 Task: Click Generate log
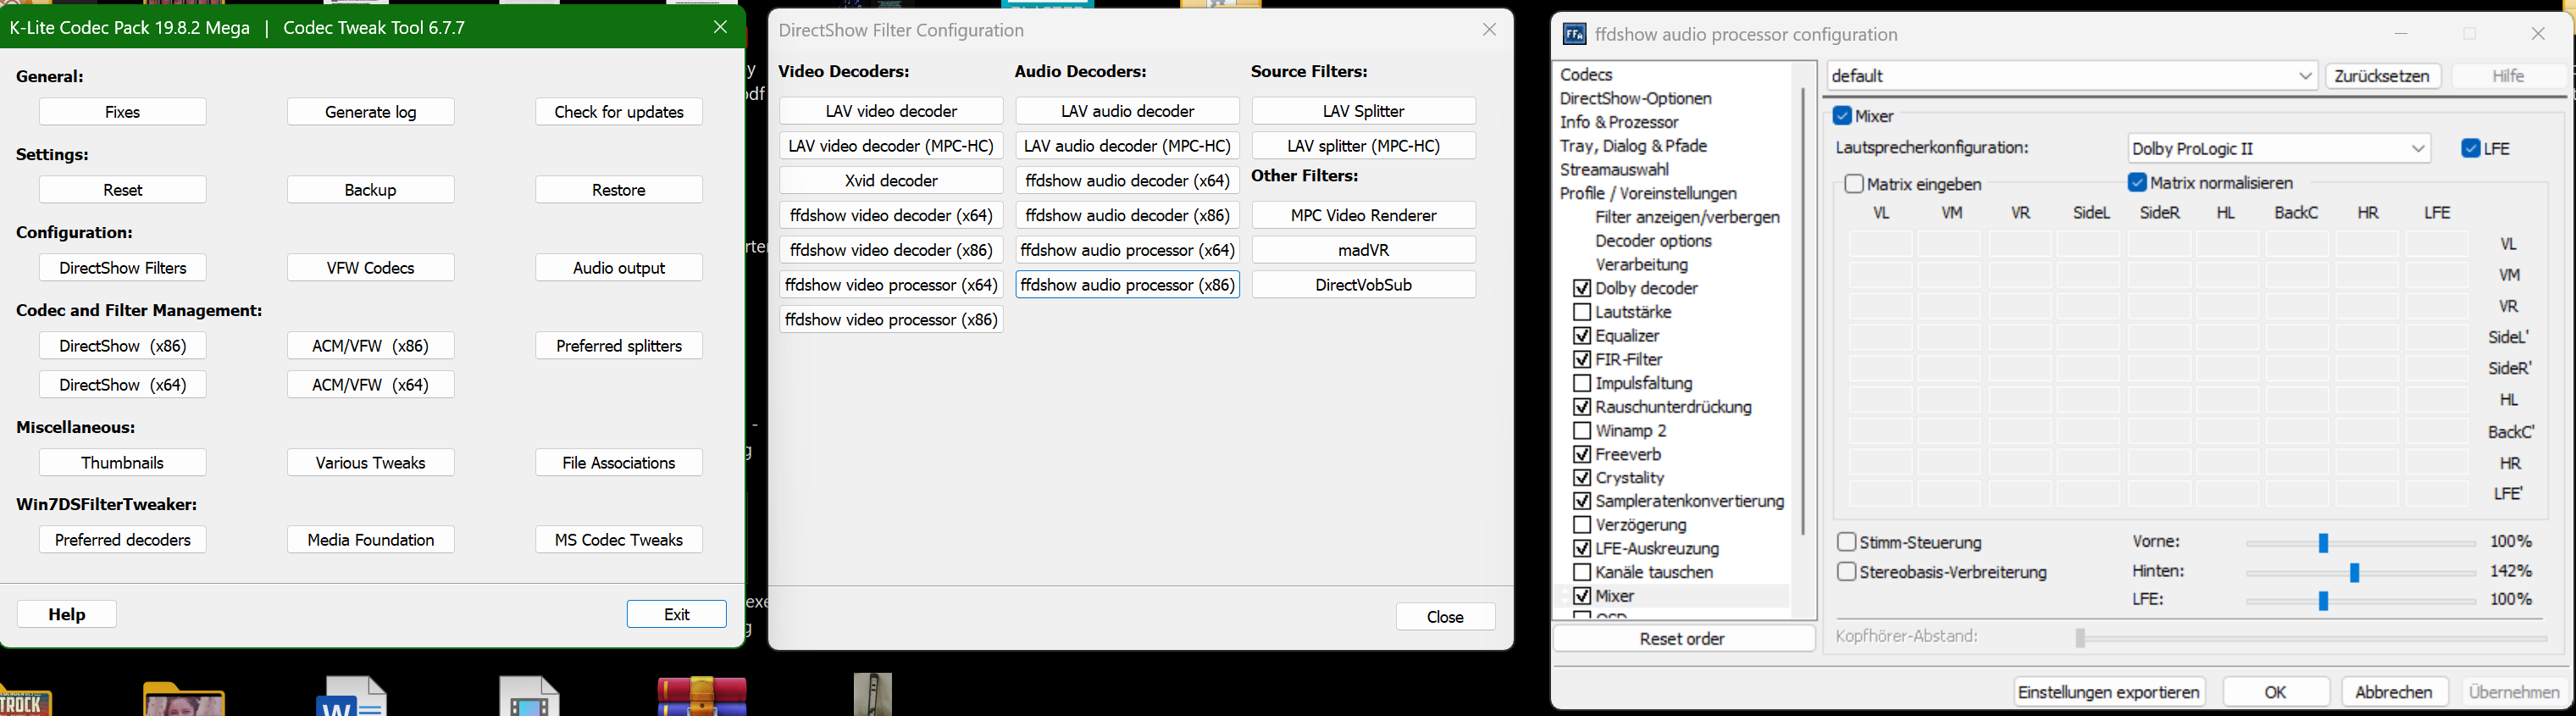(371, 112)
